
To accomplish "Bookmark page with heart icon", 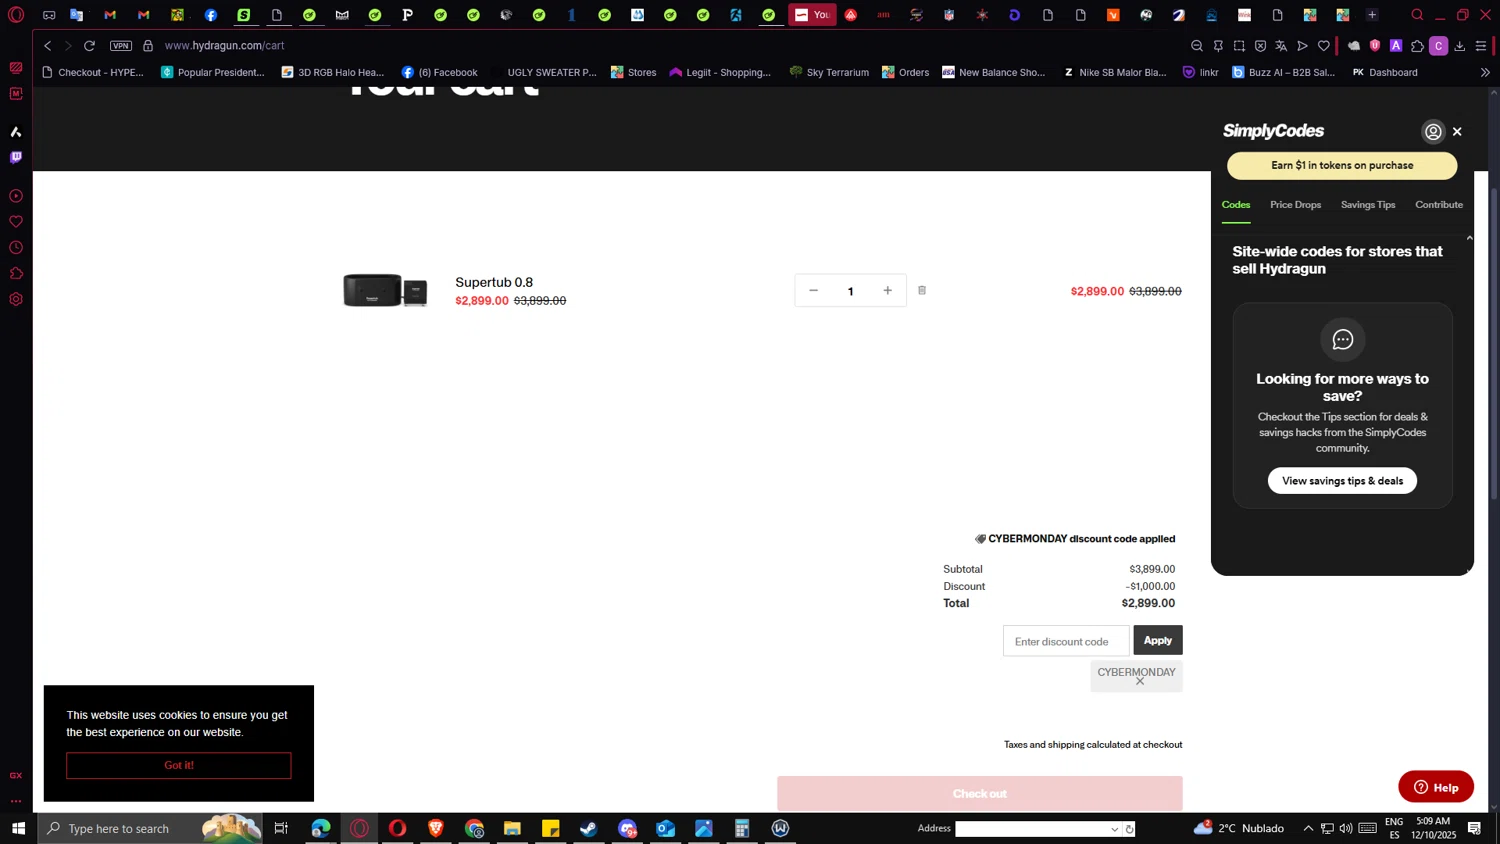I will pos(1324,46).
